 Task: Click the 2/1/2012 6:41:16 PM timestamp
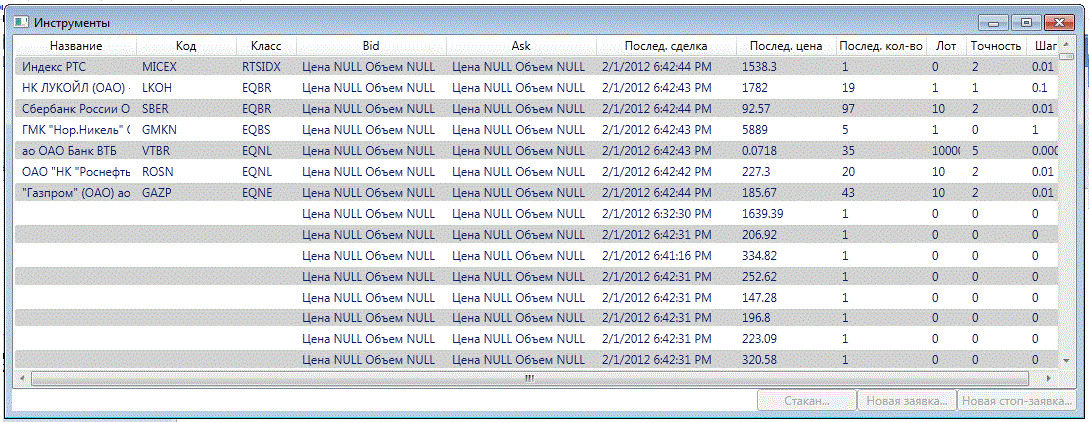pos(656,255)
